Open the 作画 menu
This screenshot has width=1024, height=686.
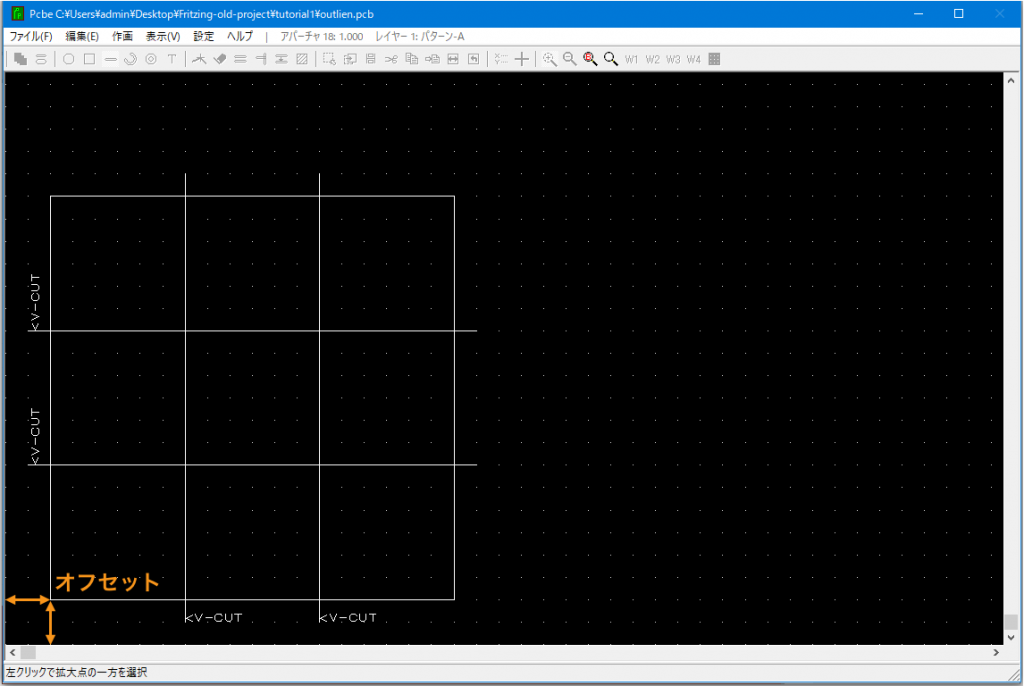coord(122,37)
